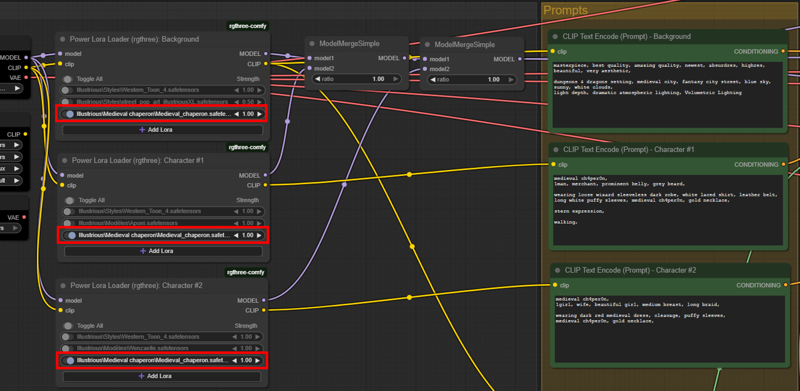Click the CONDITIONING output of Character #2 prompt node

(785, 285)
